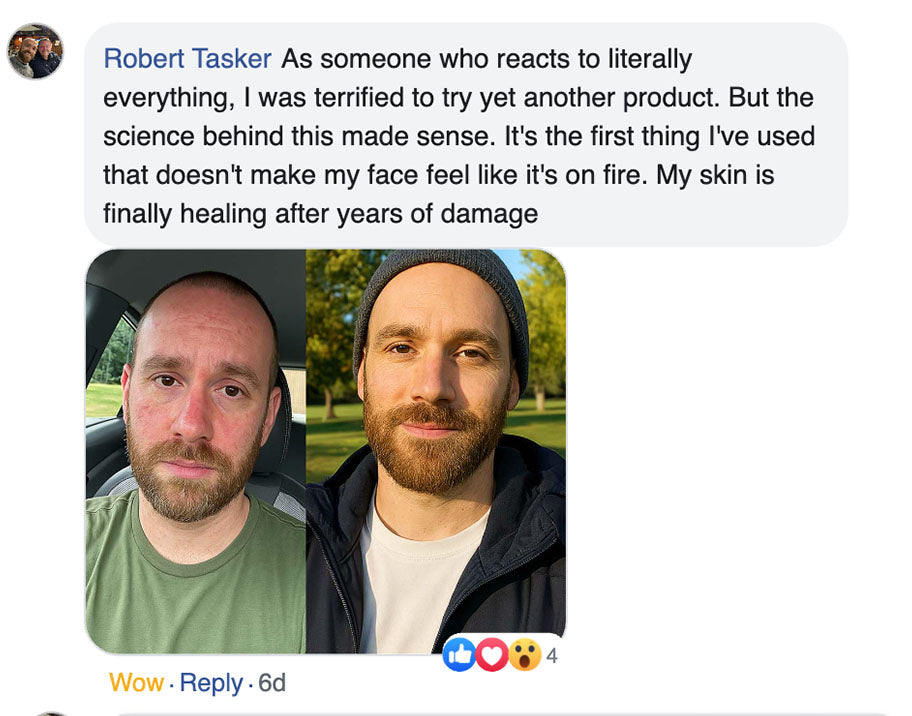Click the partial avatar of next commenter
This screenshot has height=716, width=912.
pos(52,713)
